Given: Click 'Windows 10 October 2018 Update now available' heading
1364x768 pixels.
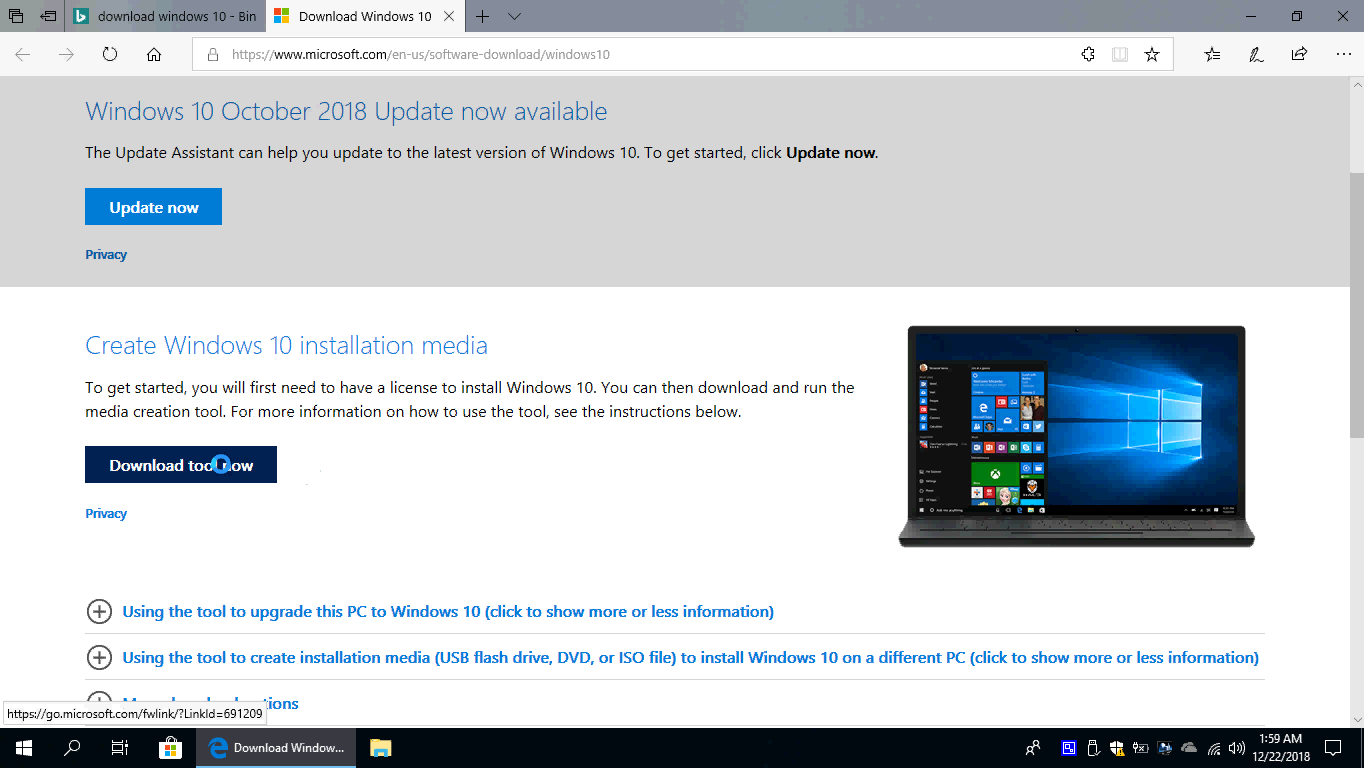Looking at the screenshot, I should point(346,111).
